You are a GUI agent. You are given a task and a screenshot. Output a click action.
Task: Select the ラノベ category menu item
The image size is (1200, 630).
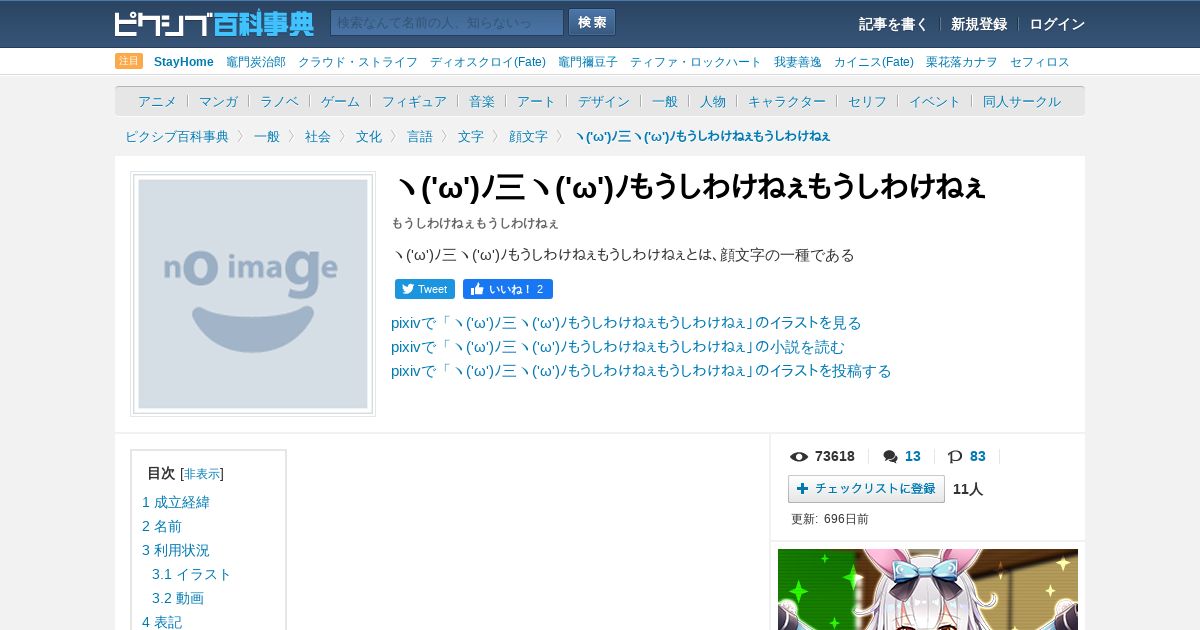(279, 101)
